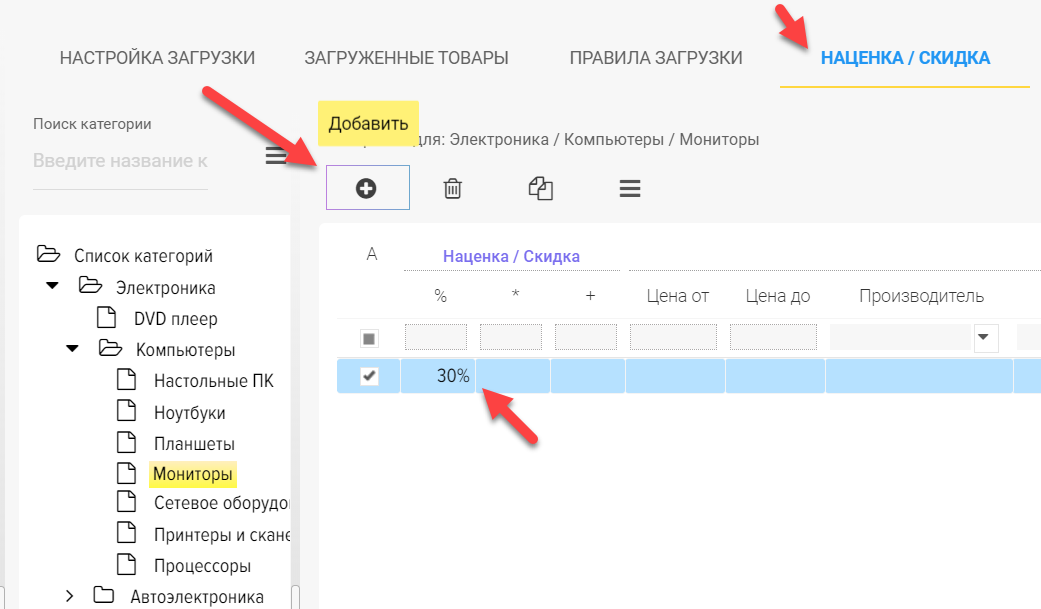This screenshot has width=1041, height=609.
Task: Click the Ноутбуки file icon
Action: pos(126,410)
